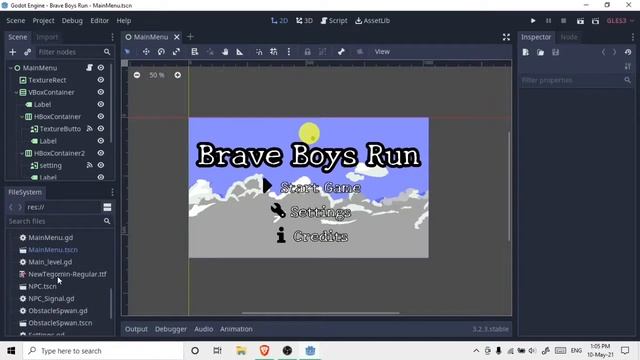Switch to the Script workspace
Screen dimensions: 640x360
[x=334, y=20]
